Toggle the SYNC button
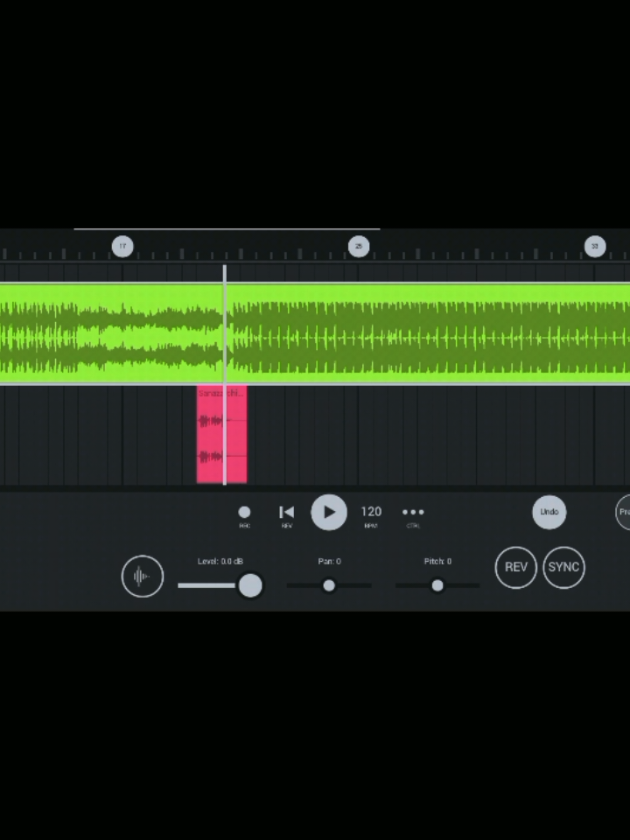Image resolution: width=630 pixels, height=840 pixels. click(x=564, y=567)
